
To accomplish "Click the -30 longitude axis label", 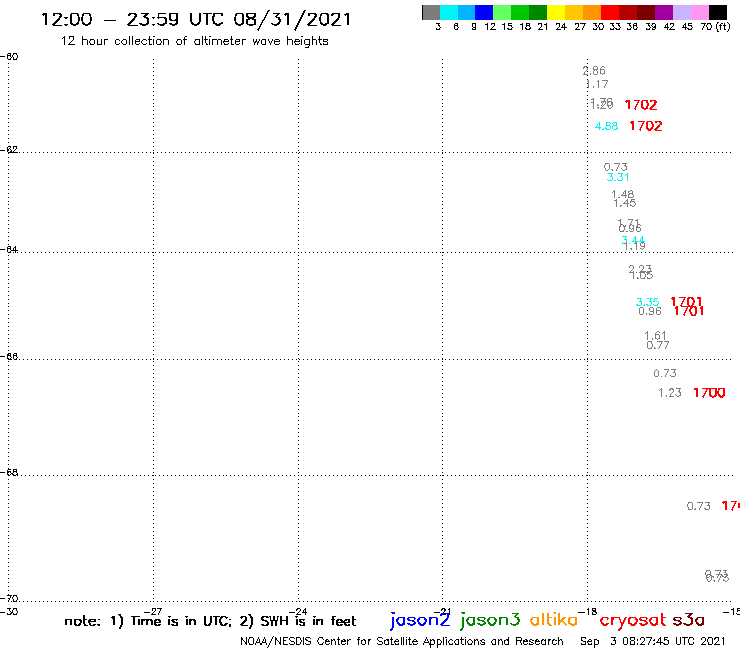I will pyautogui.click(x=9, y=612).
